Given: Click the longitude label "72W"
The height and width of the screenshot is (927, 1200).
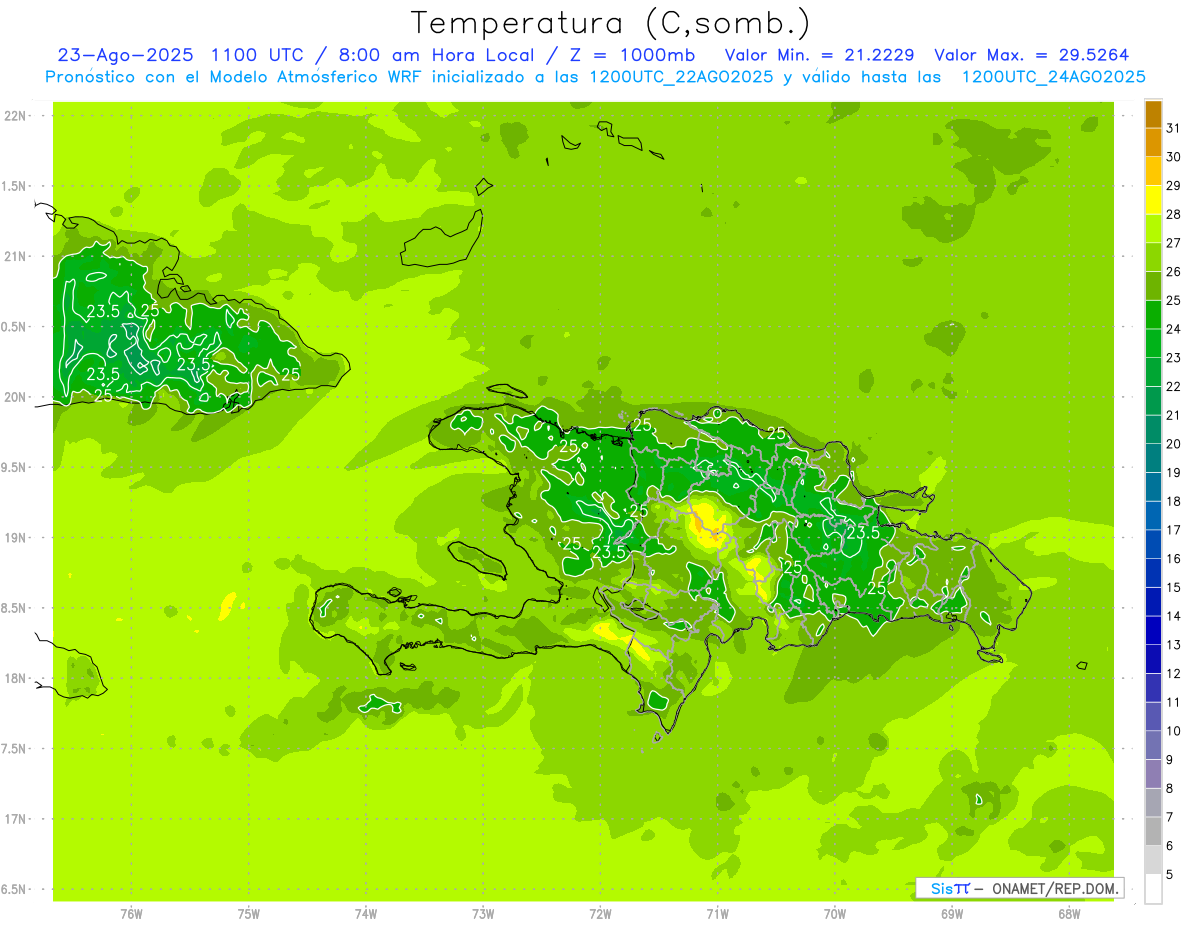Looking at the screenshot, I should coord(600,914).
